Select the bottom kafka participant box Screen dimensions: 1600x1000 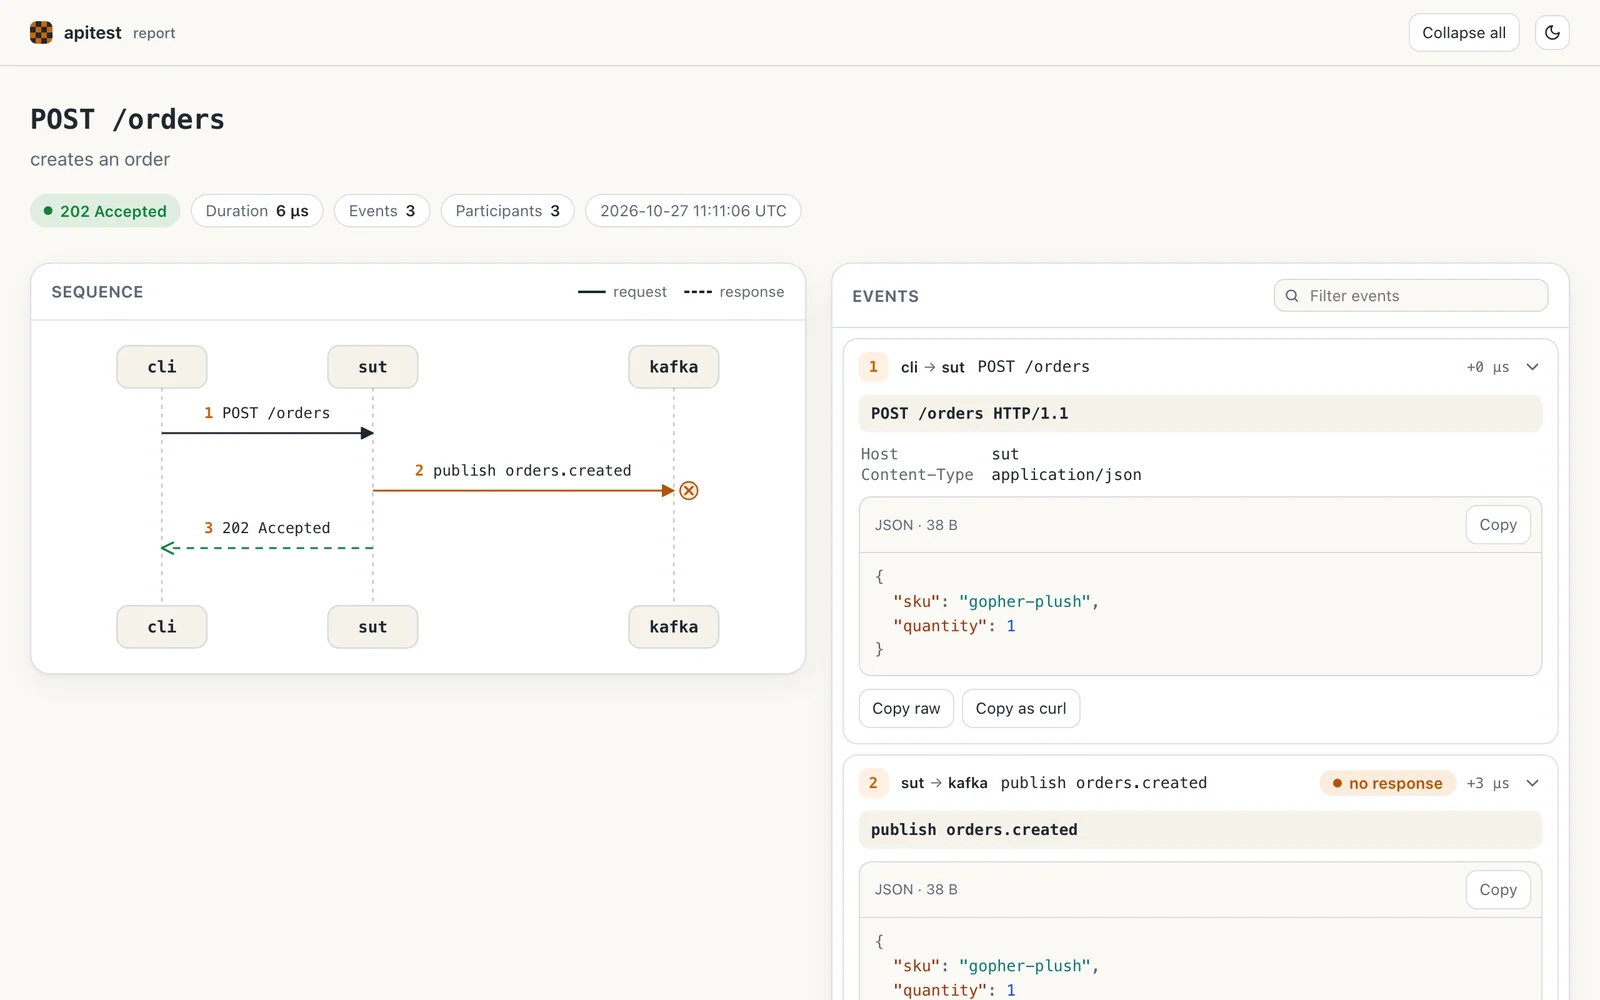coord(674,627)
